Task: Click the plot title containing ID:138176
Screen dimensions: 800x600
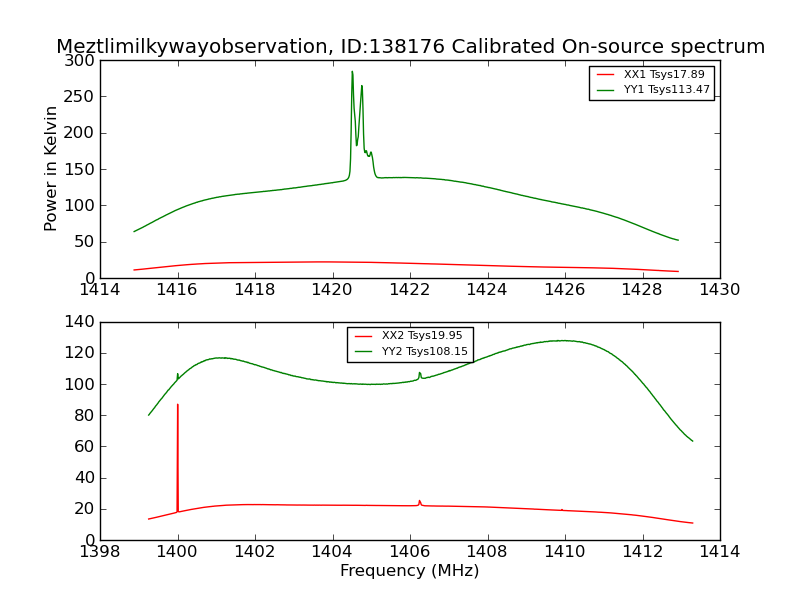Action: (410, 46)
